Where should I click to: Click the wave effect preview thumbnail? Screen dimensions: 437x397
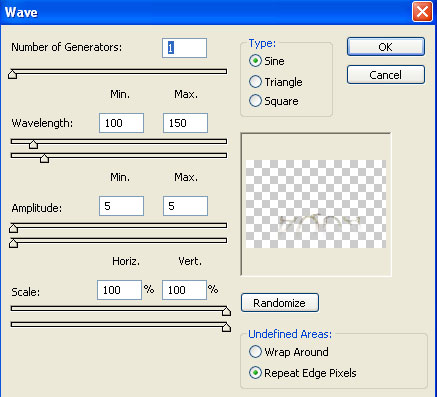(x=316, y=204)
